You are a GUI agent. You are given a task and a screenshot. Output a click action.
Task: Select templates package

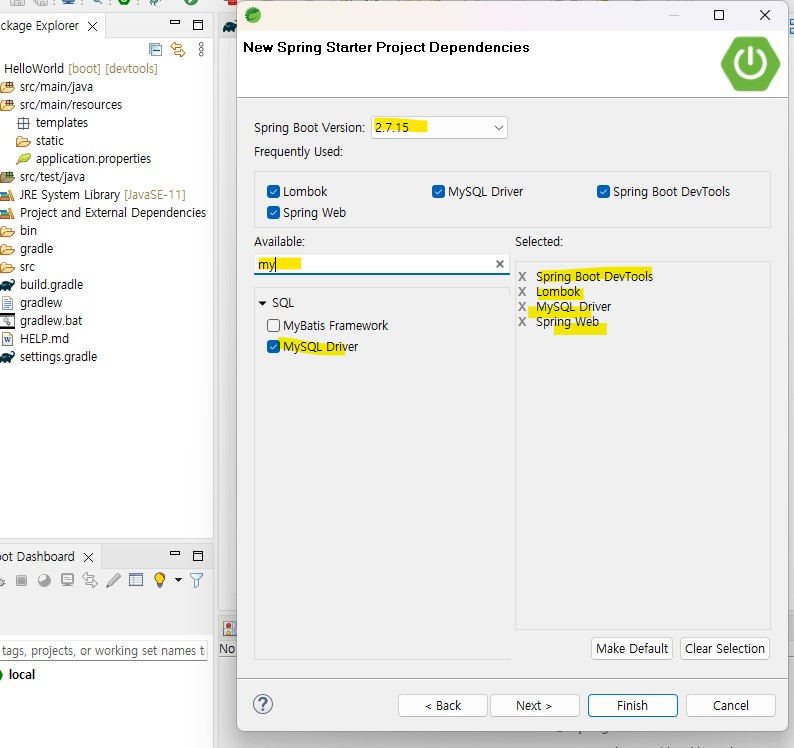62,123
